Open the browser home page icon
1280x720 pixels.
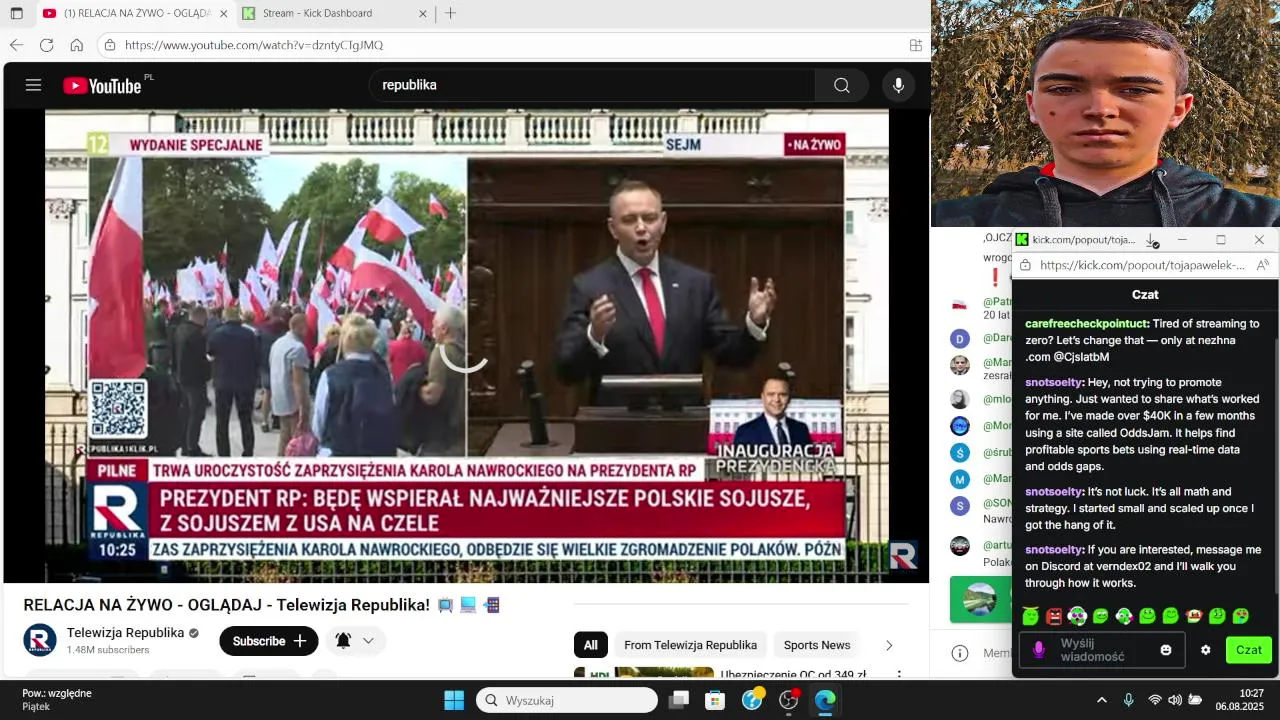76,45
